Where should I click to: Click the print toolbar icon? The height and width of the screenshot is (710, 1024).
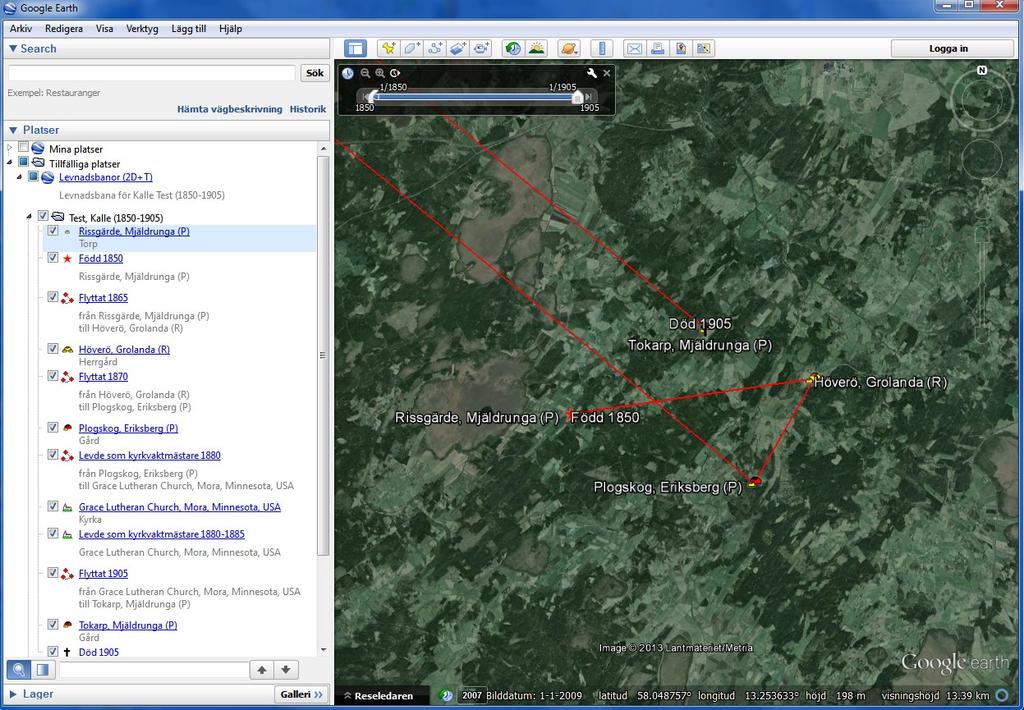(x=657, y=48)
